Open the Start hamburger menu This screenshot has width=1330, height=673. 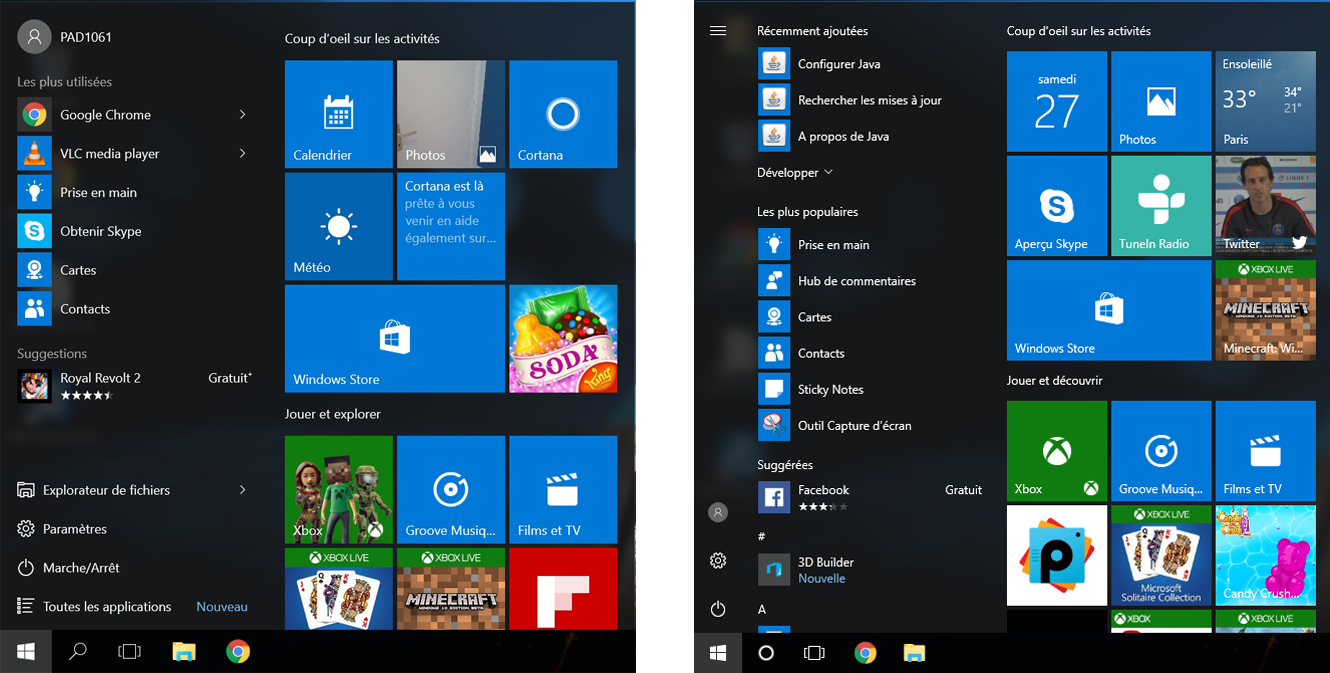click(717, 30)
